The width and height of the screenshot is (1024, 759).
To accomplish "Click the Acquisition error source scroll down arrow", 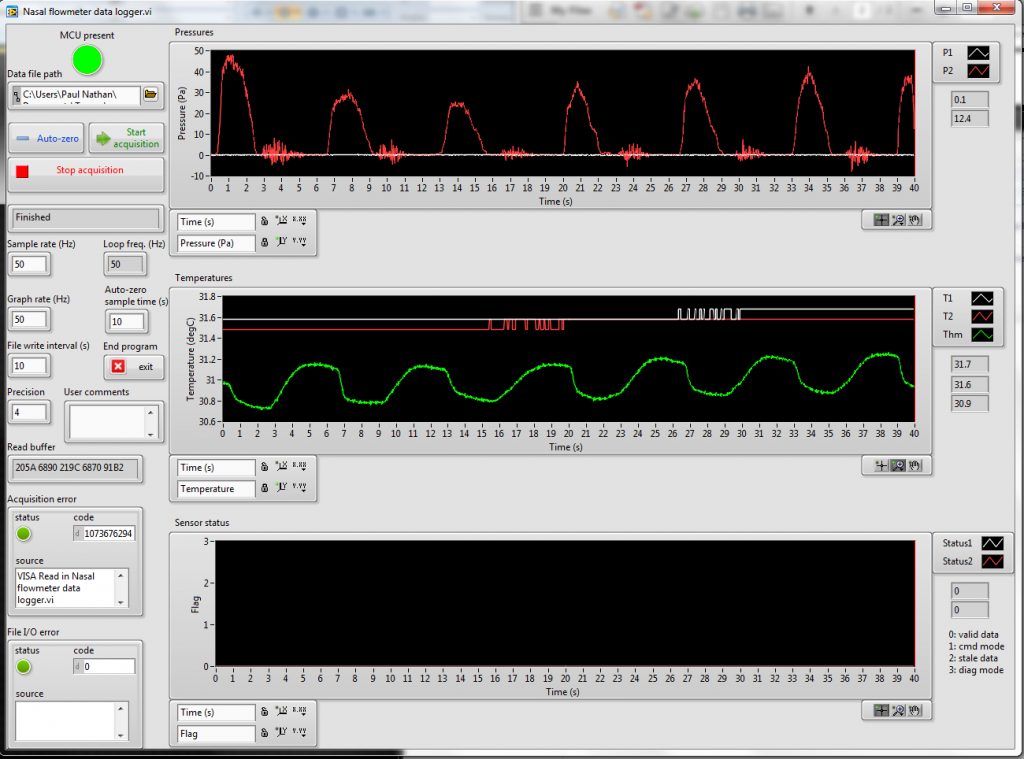I will pos(121,602).
